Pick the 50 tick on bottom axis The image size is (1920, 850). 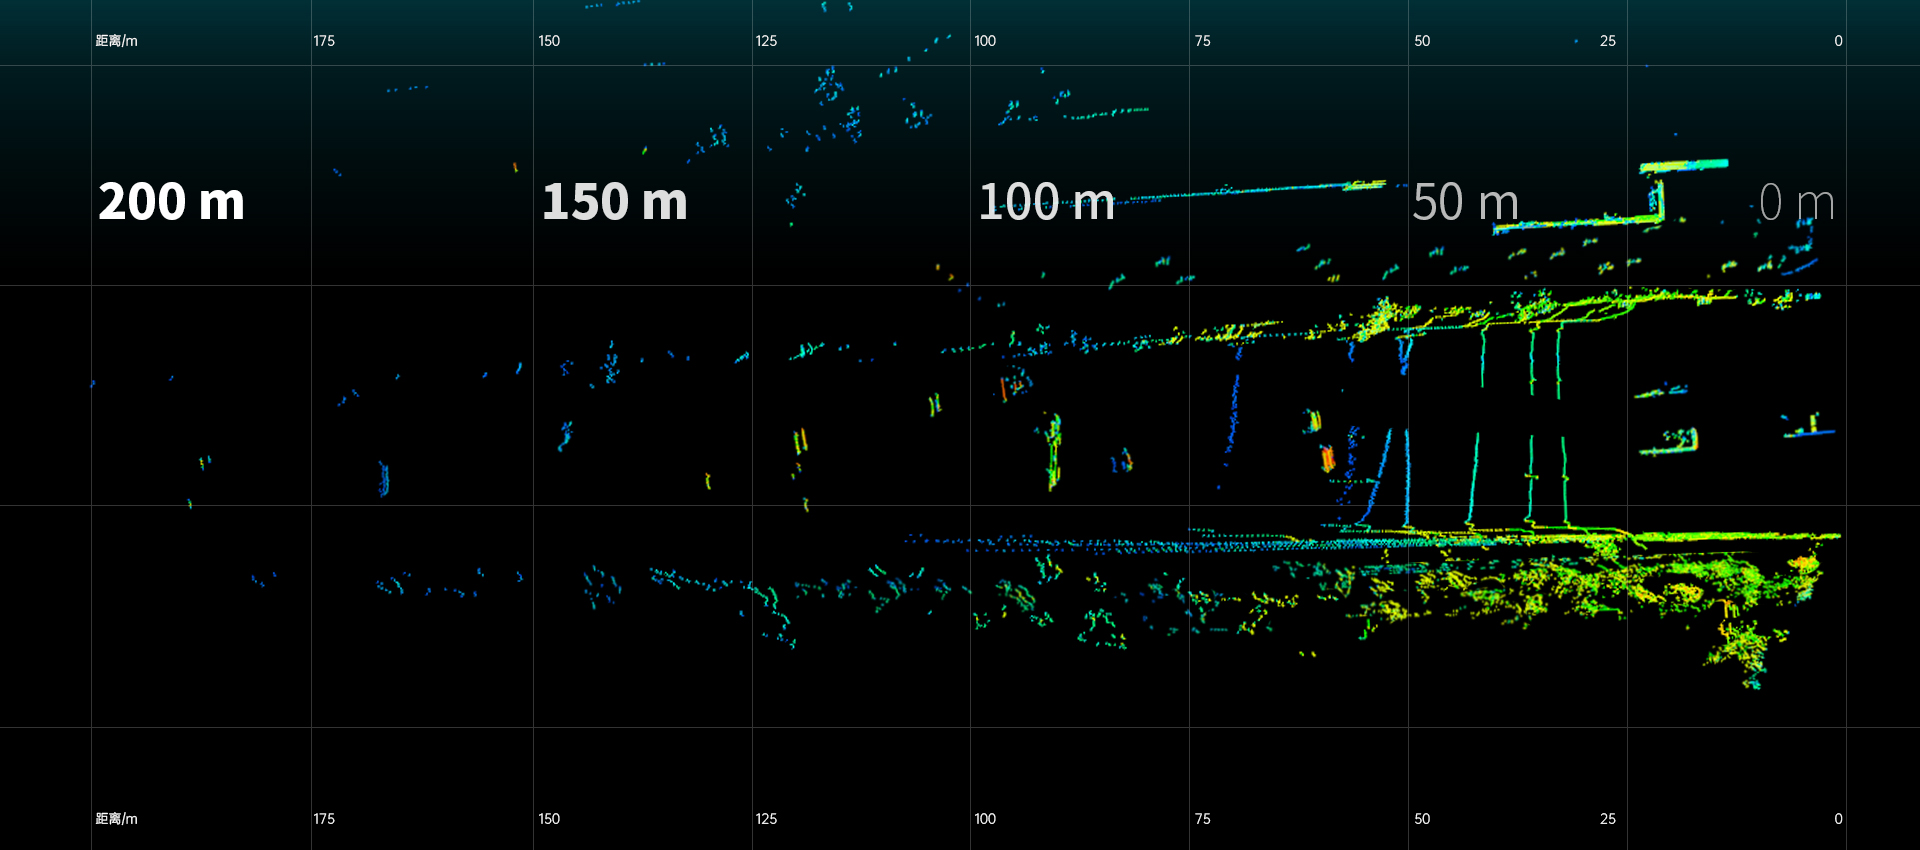[x=1422, y=819]
